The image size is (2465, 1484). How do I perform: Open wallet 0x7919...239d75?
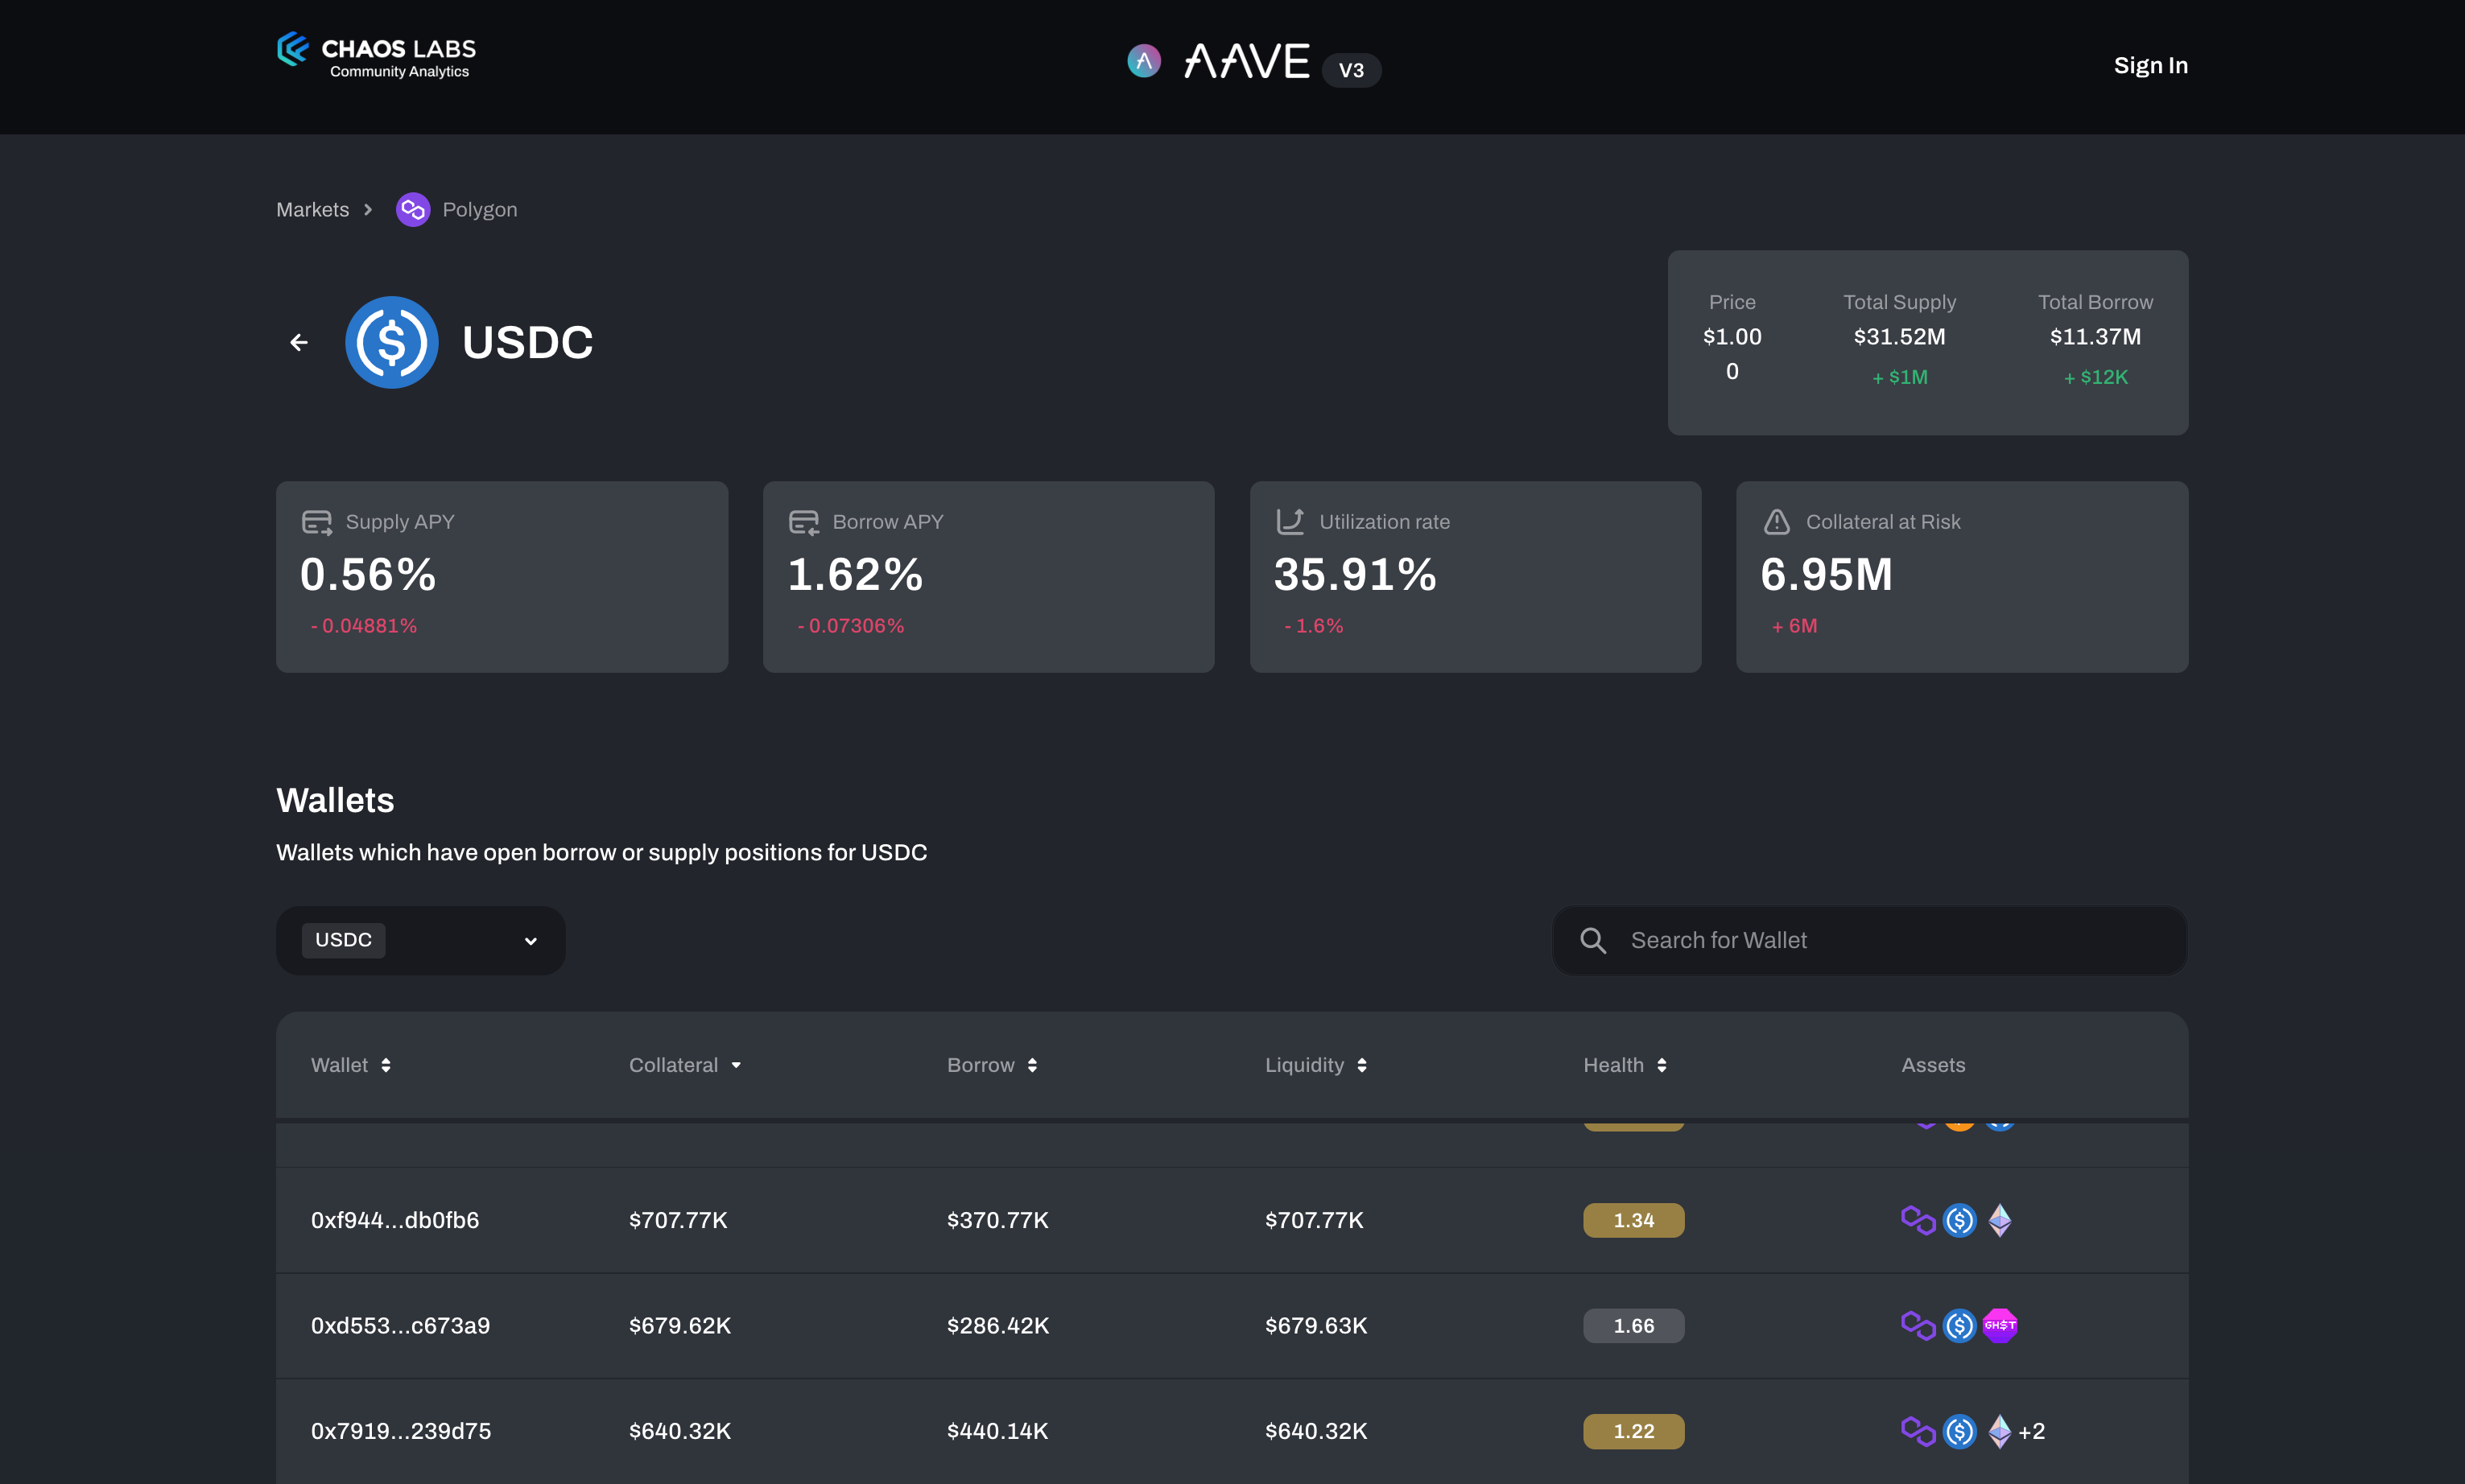pos(400,1431)
